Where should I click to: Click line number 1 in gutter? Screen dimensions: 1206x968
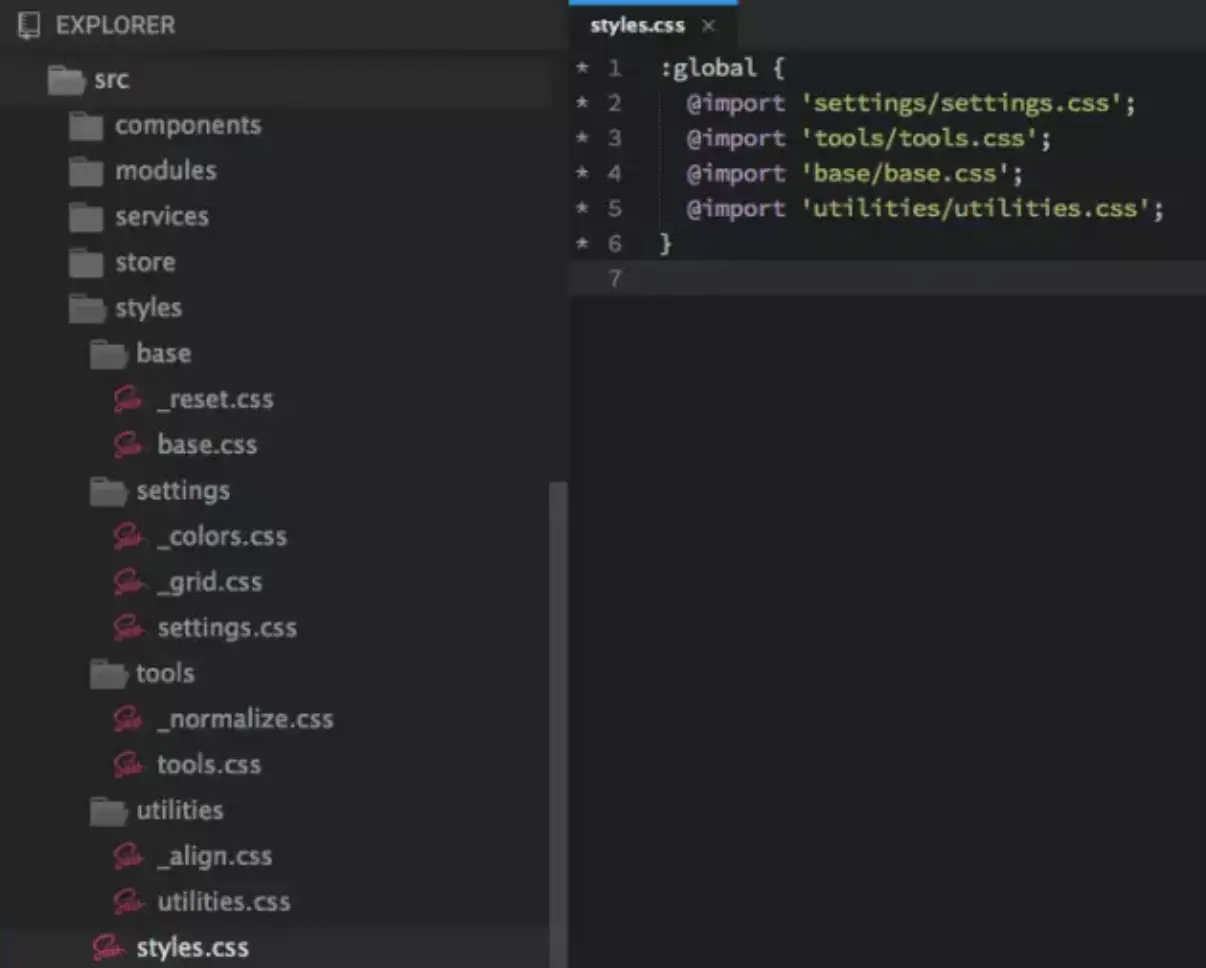614,69
